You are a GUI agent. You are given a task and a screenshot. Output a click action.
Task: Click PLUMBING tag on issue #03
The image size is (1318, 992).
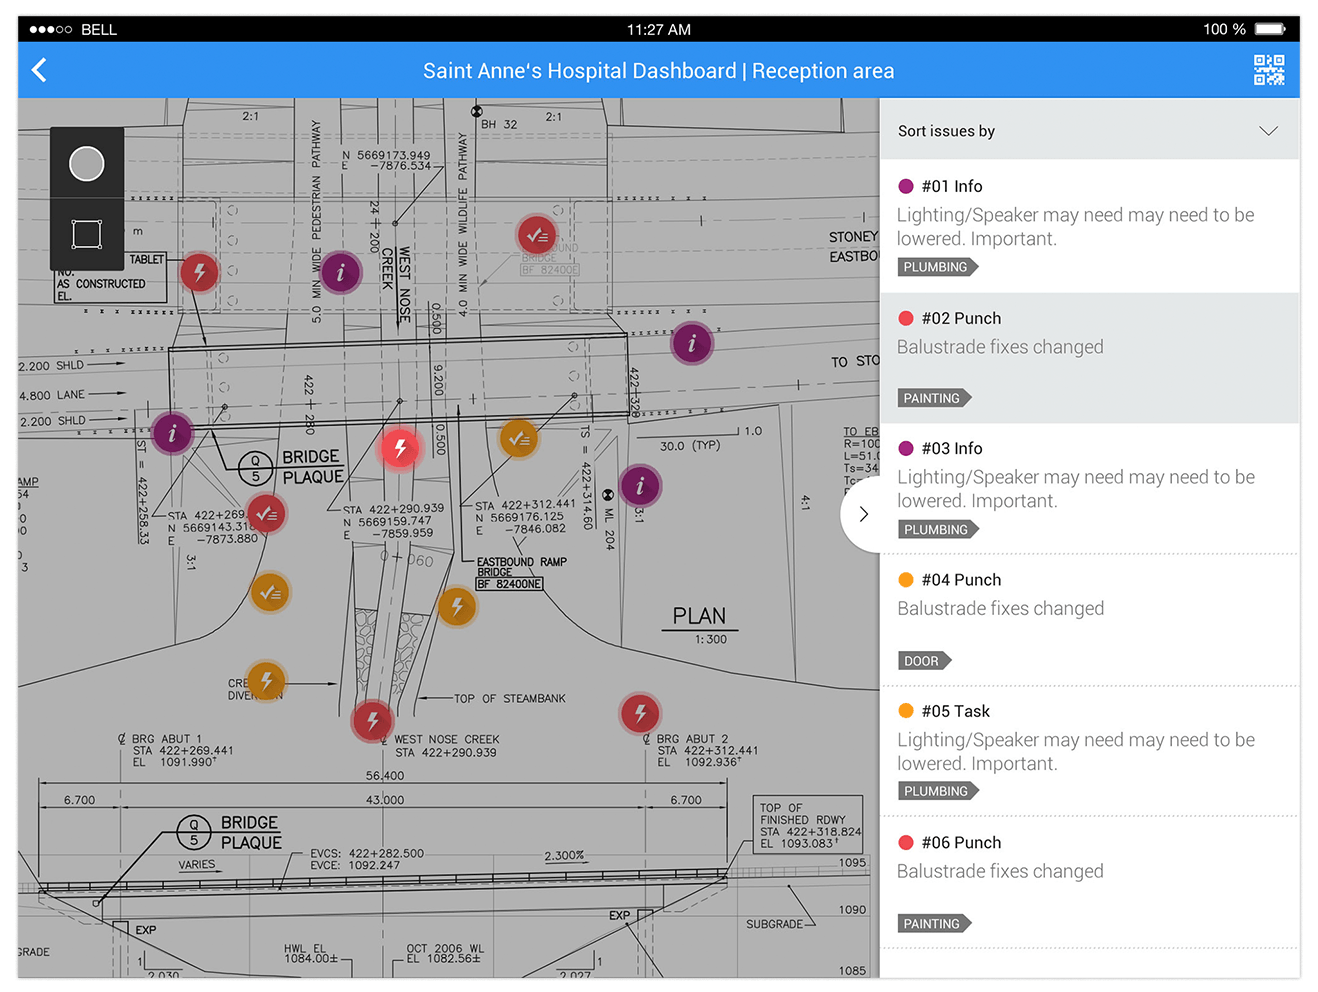[x=938, y=530]
